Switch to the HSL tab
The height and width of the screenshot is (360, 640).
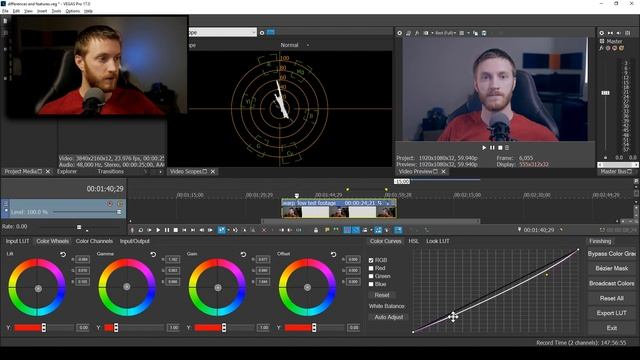click(x=413, y=241)
